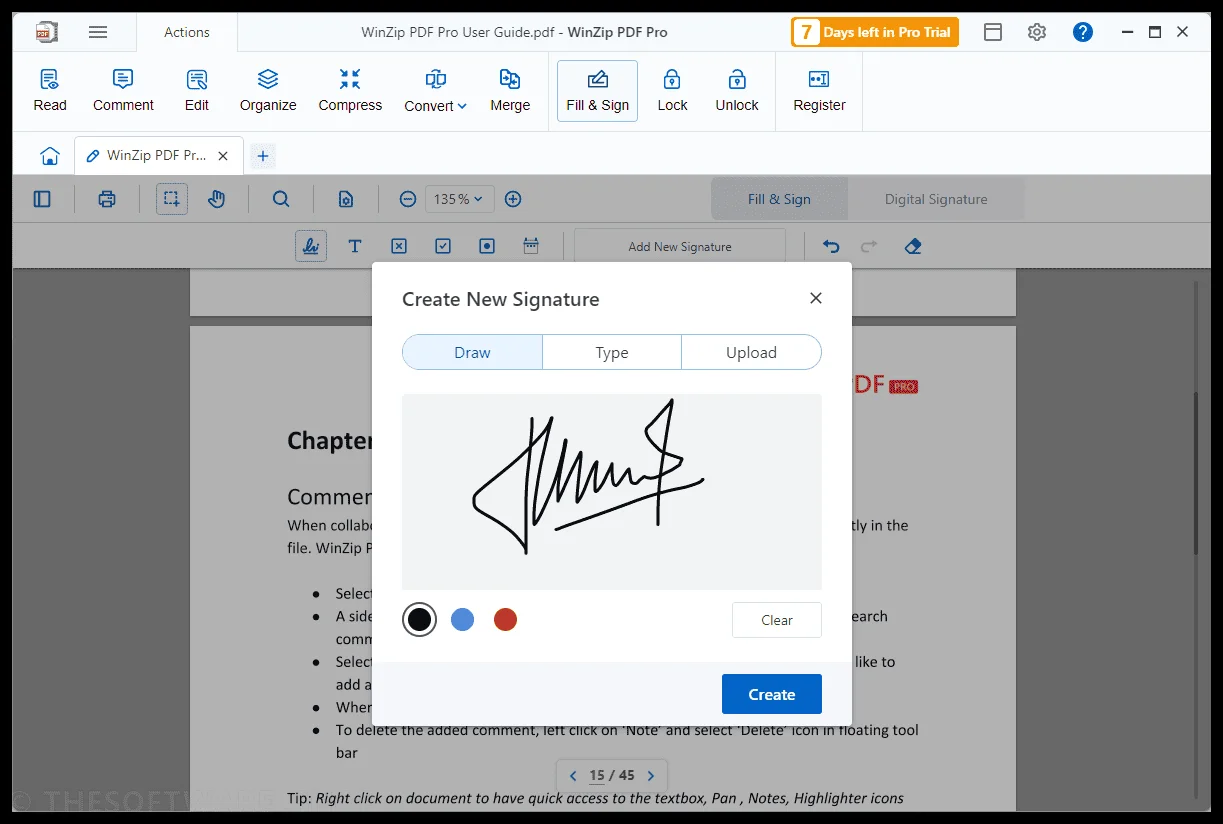Image resolution: width=1223 pixels, height=824 pixels.
Task: Switch to the Digital Signature tab
Action: click(x=936, y=199)
